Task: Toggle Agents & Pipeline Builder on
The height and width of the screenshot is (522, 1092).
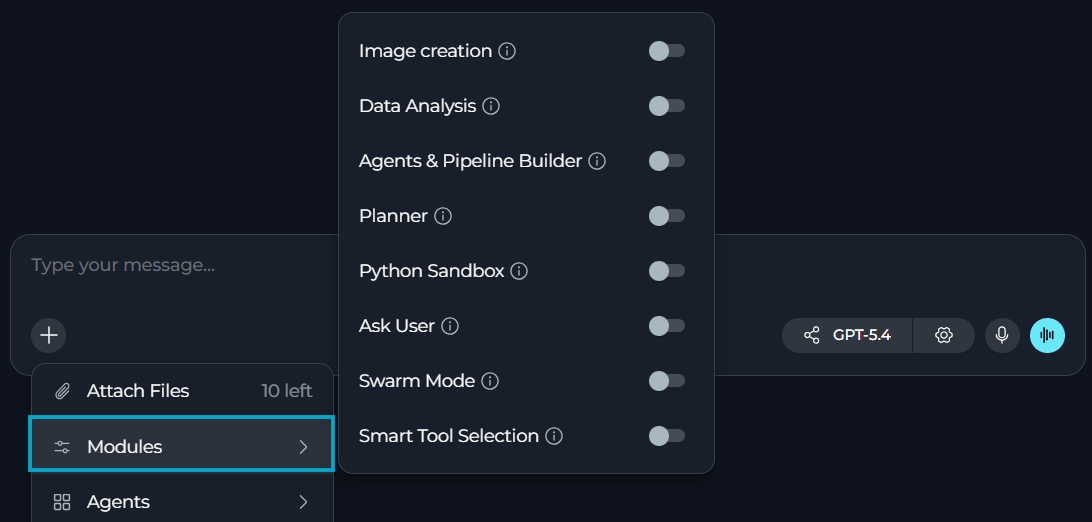Action: coord(666,161)
